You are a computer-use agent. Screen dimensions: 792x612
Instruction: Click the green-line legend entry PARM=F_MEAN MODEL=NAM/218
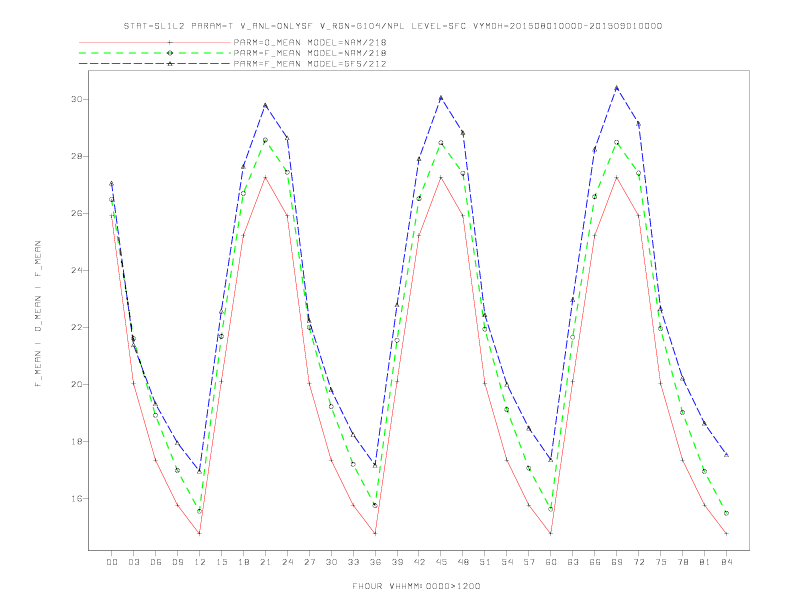[310, 53]
